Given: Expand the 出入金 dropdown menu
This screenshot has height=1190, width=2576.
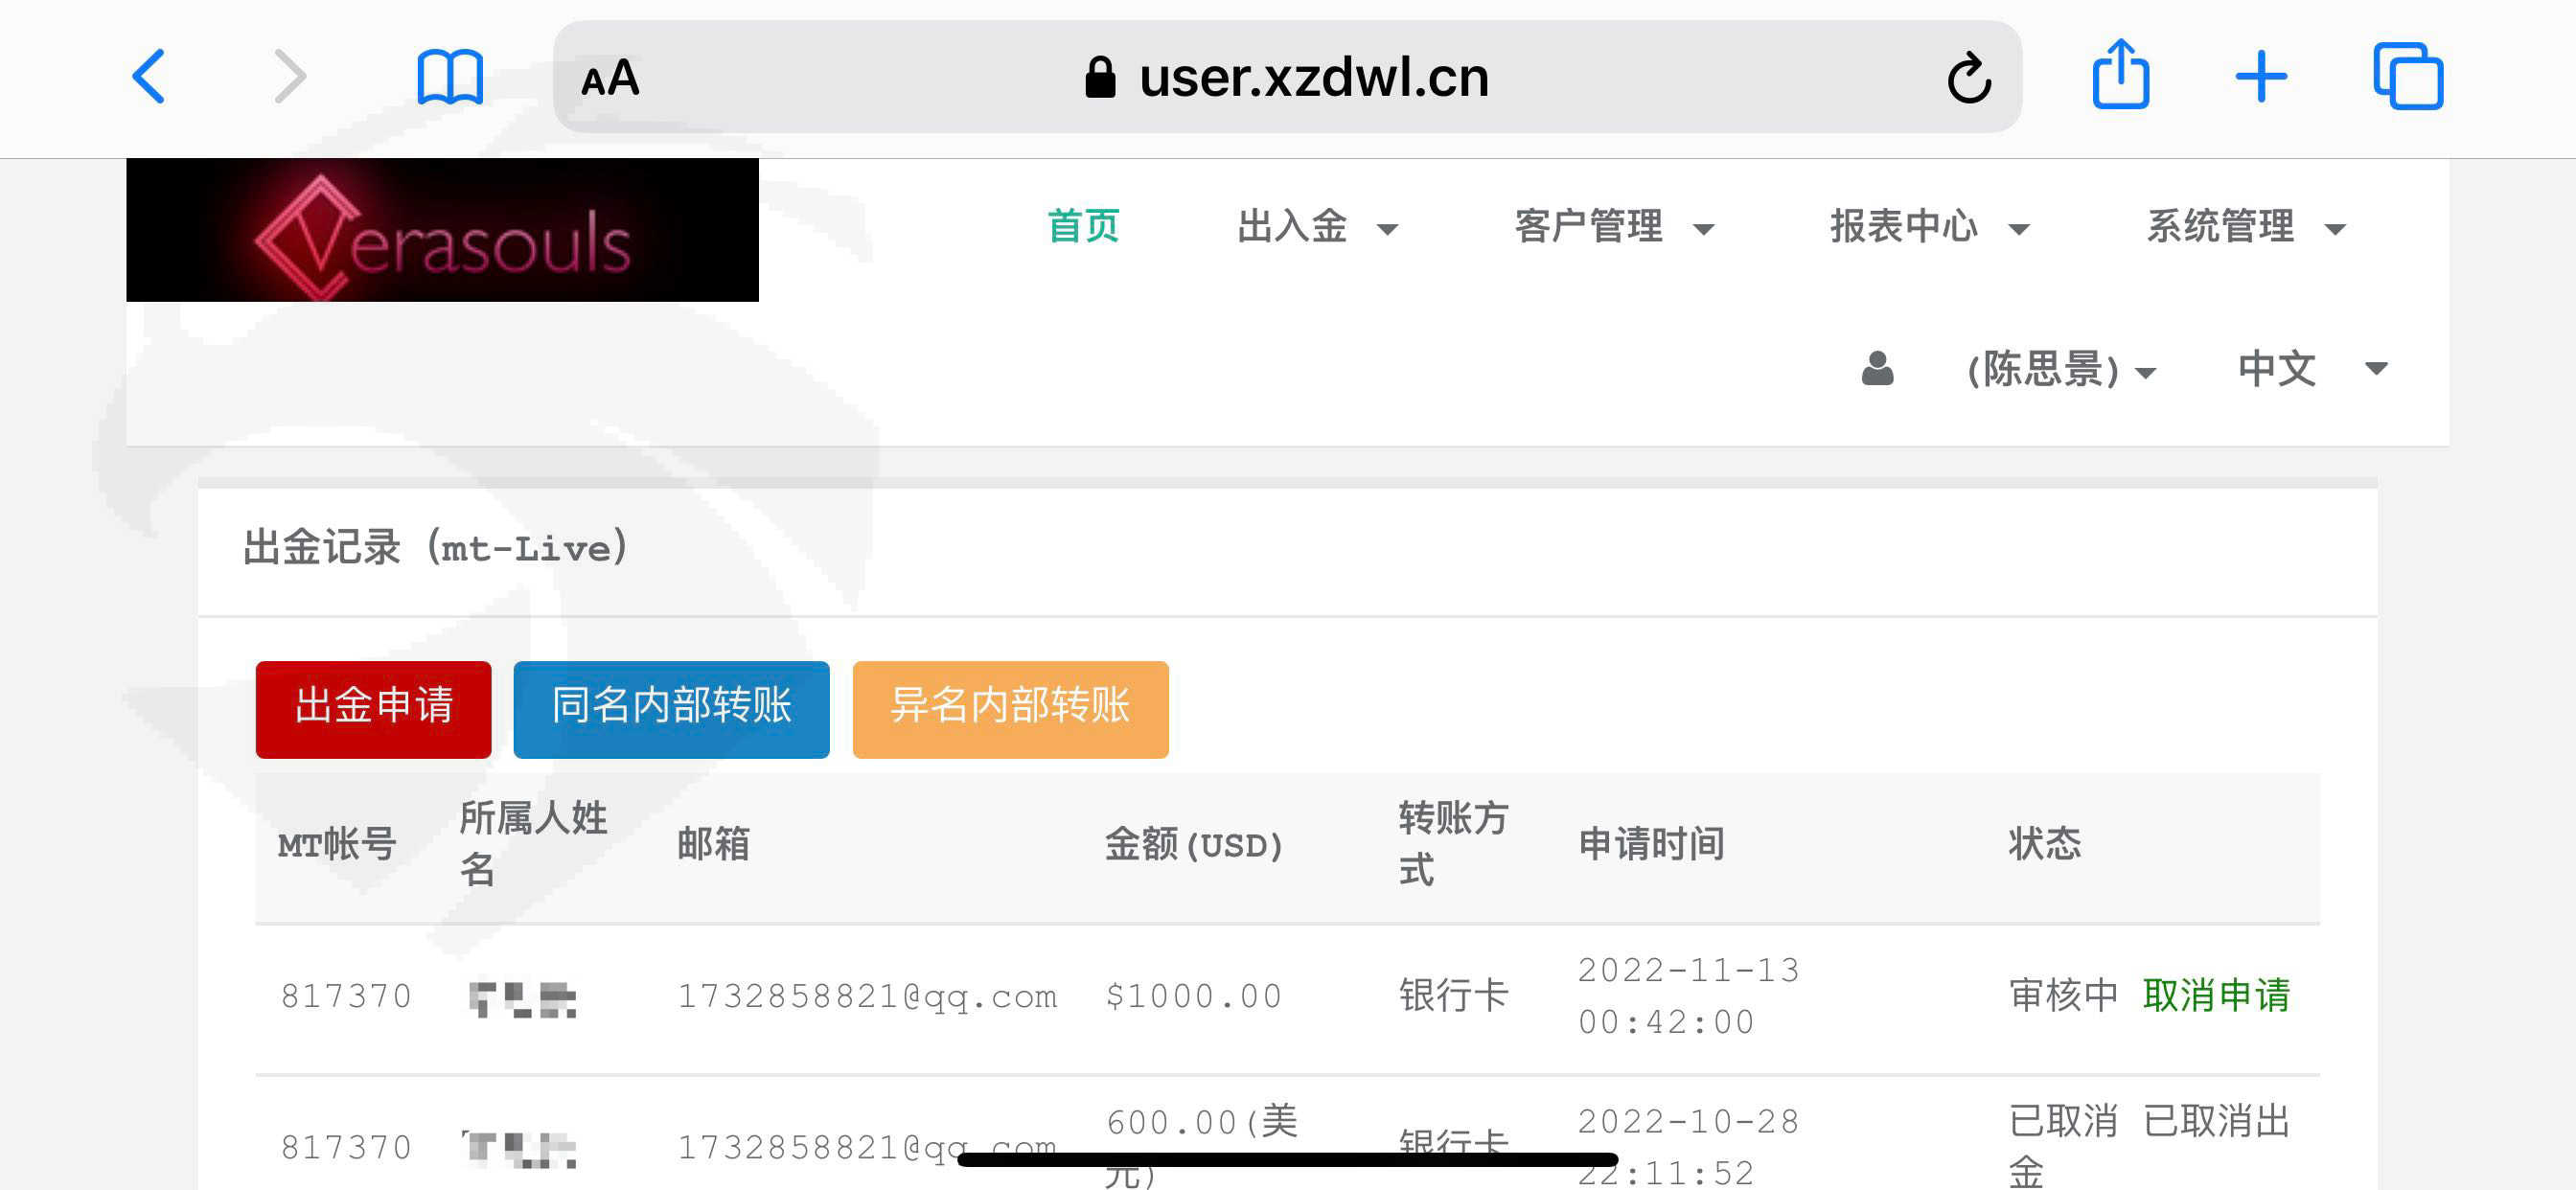Looking at the screenshot, I should [1317, 227].
